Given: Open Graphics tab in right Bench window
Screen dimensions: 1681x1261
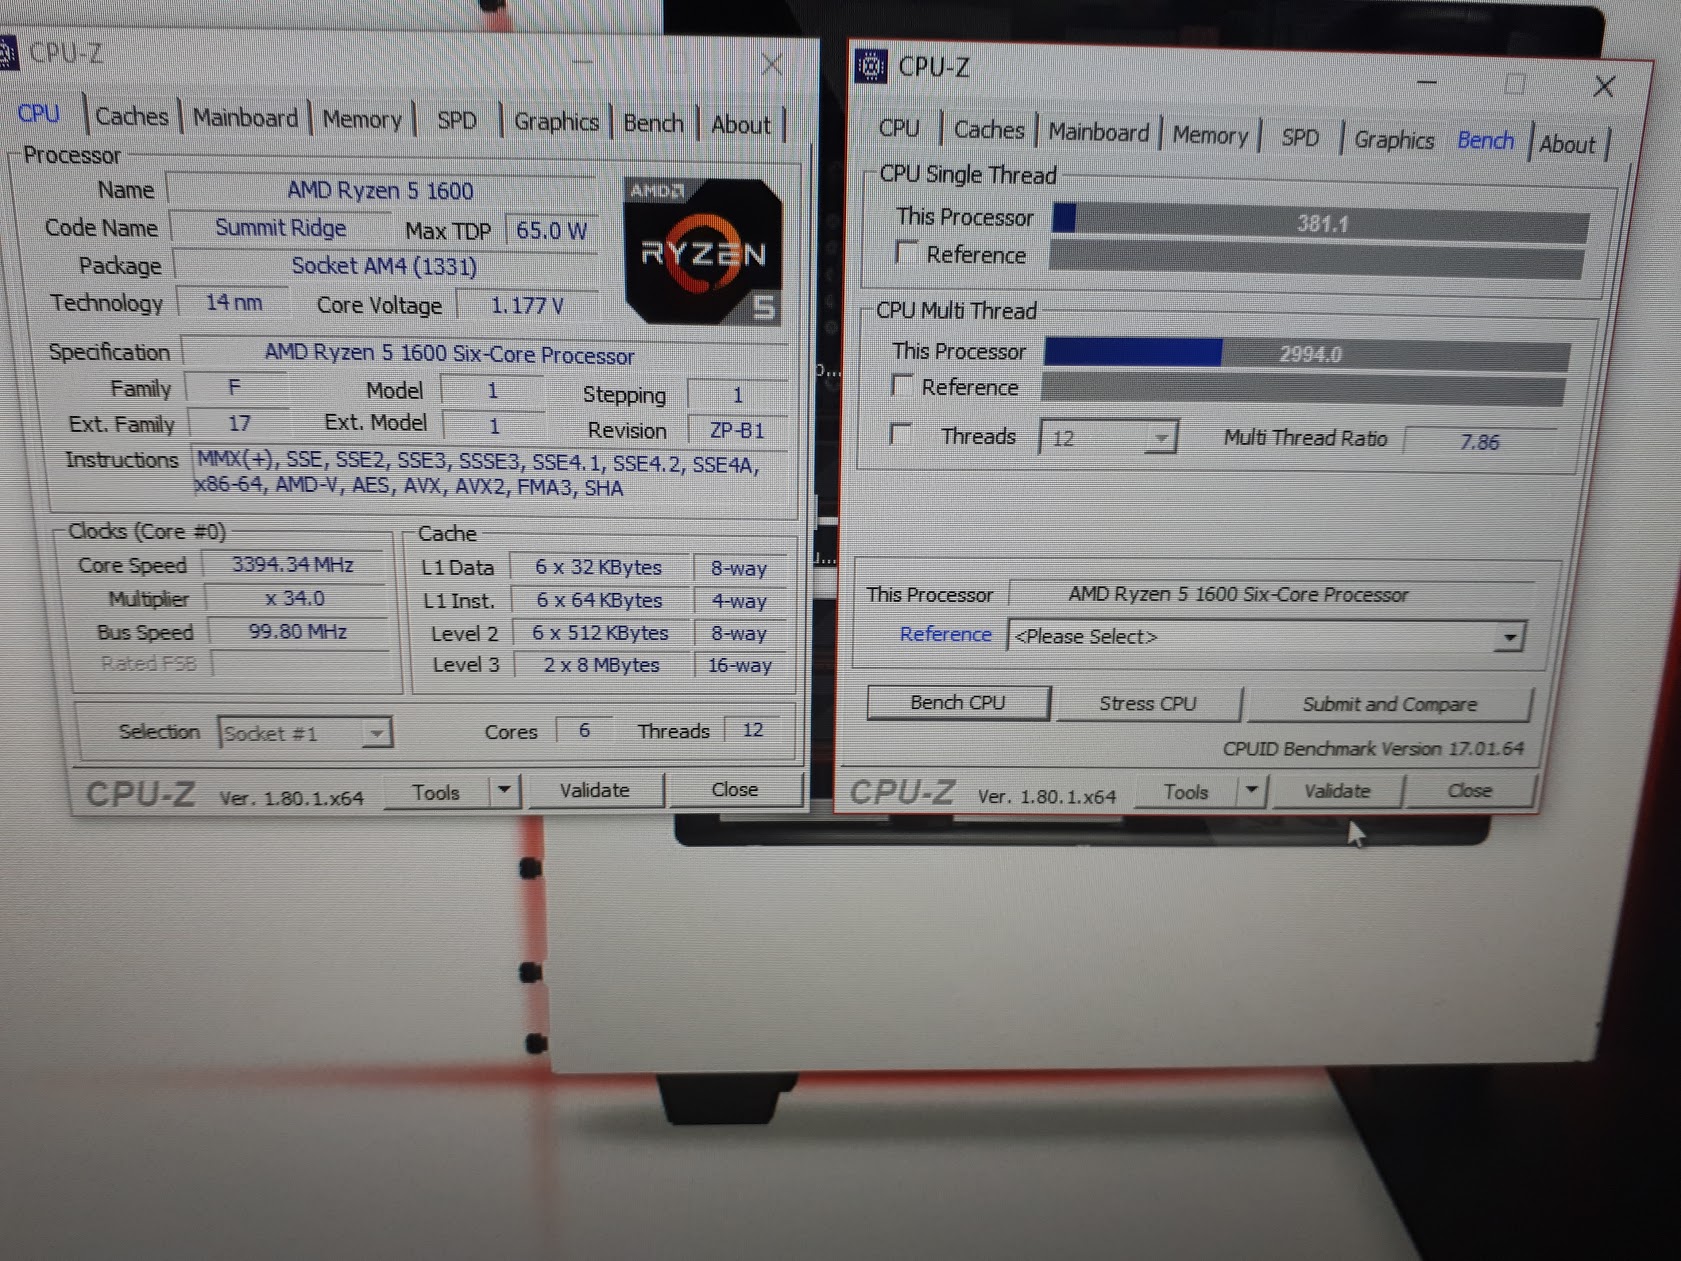Looking at the screenshot, I should (1394, 140).
